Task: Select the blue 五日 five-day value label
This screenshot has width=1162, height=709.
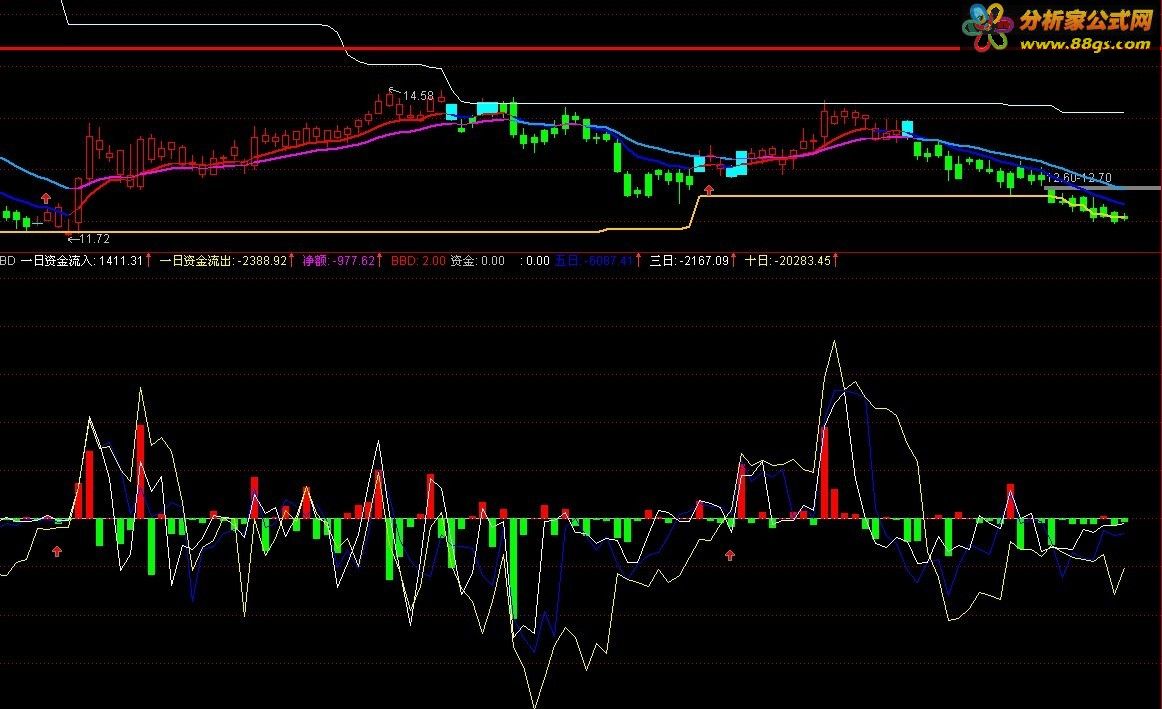Action: tap(594, 261)
